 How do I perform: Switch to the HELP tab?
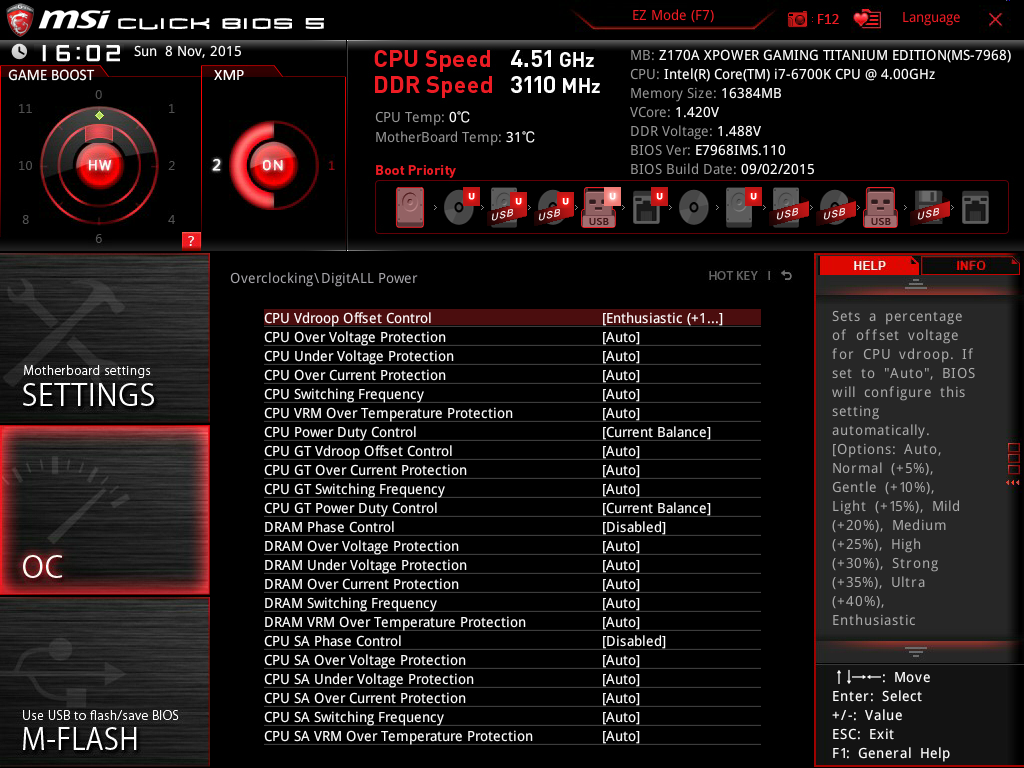[x=869, y=265]
